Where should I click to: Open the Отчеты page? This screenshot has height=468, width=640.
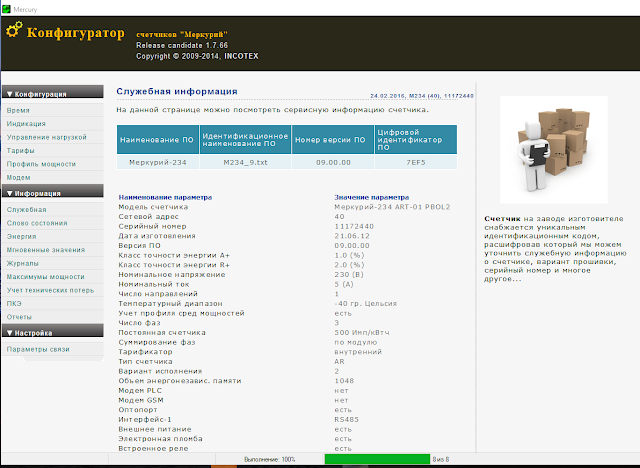(x=53, y=317)
